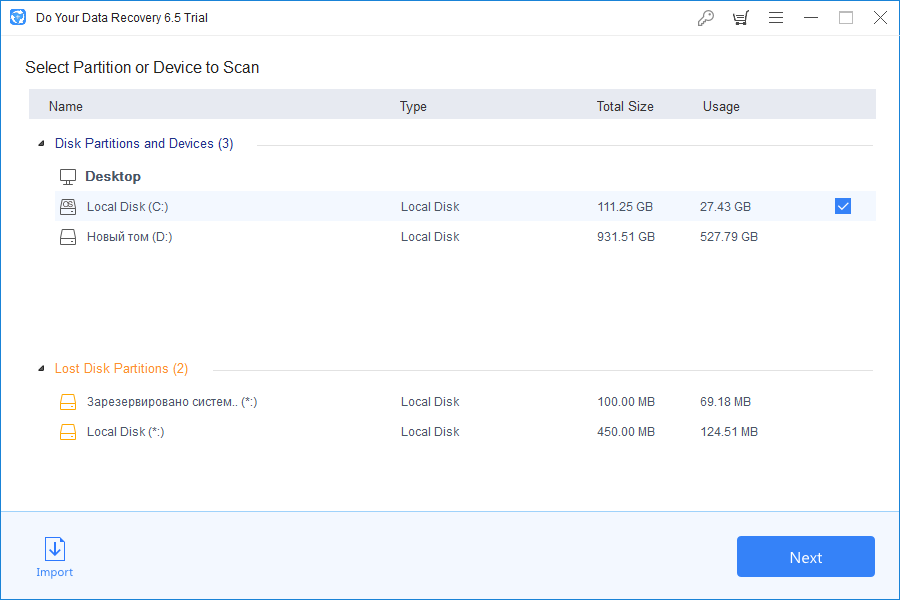900x600 pixels.
Task: Click the Desktop computer icon
Action: pyautogui.click(x=67, y=175)
